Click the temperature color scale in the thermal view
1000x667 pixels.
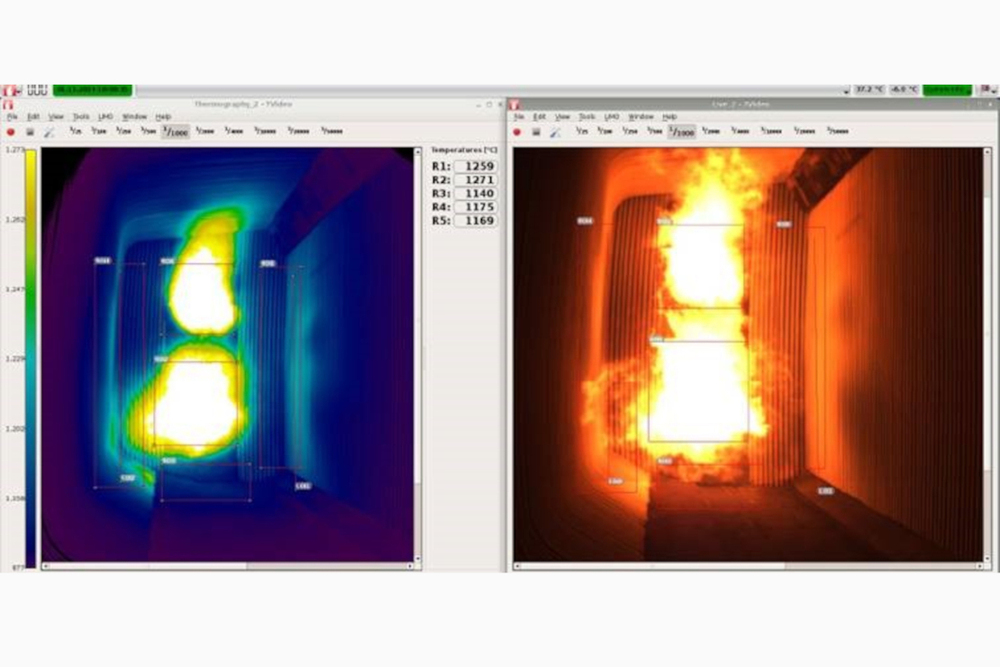pyautogui.click(x=31, y=360)
